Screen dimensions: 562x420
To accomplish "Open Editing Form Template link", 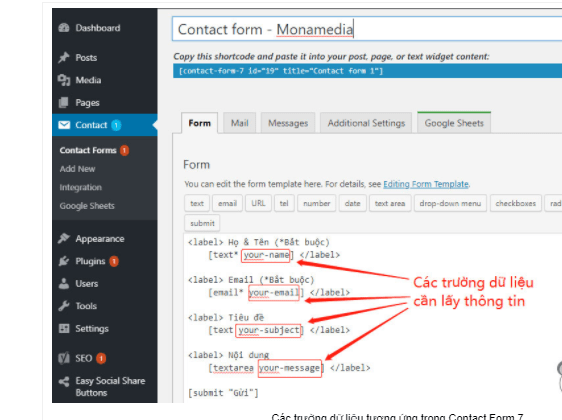I will 426,184.
